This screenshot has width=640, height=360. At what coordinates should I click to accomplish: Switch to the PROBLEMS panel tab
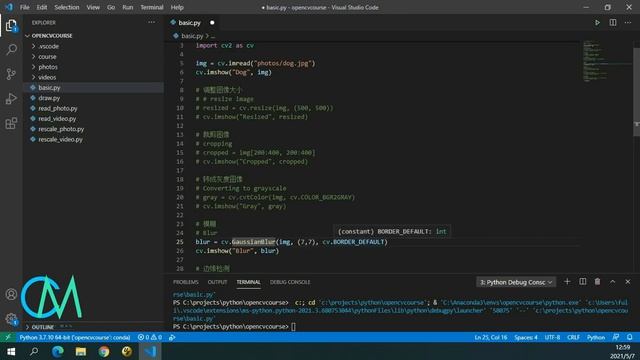click(x=185, y=282)
